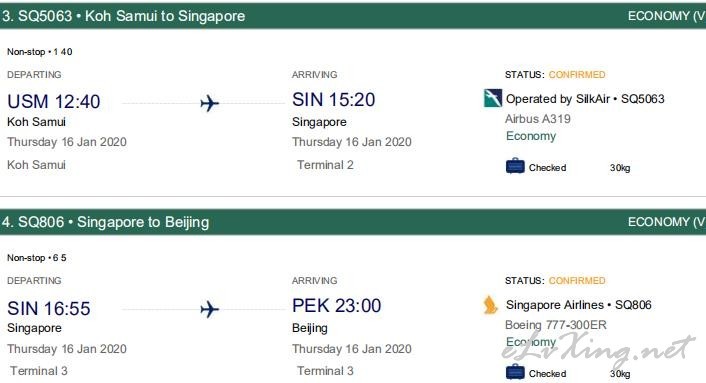Click the airplane icon between SIN and PEK

(209, 310)
